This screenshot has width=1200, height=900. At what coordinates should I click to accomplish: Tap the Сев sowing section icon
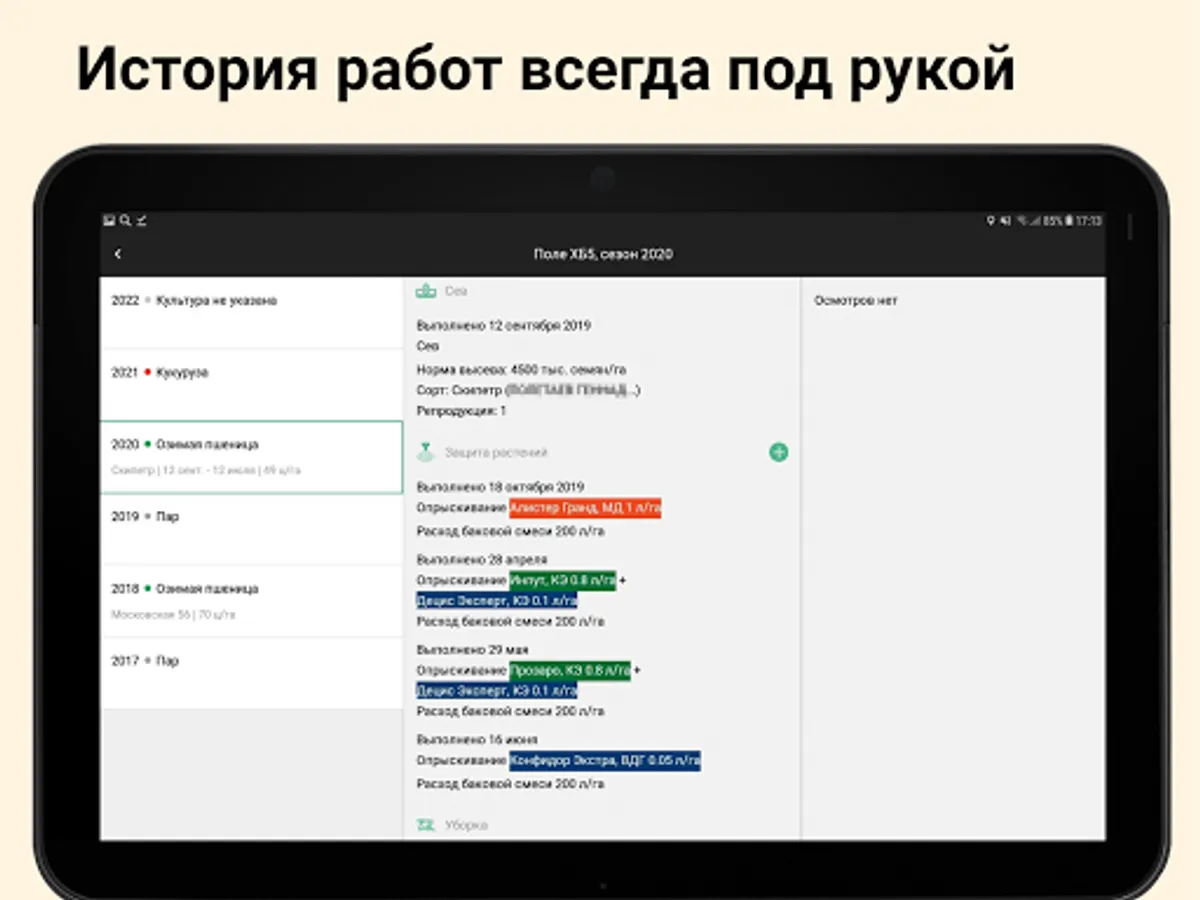[426, 291]
